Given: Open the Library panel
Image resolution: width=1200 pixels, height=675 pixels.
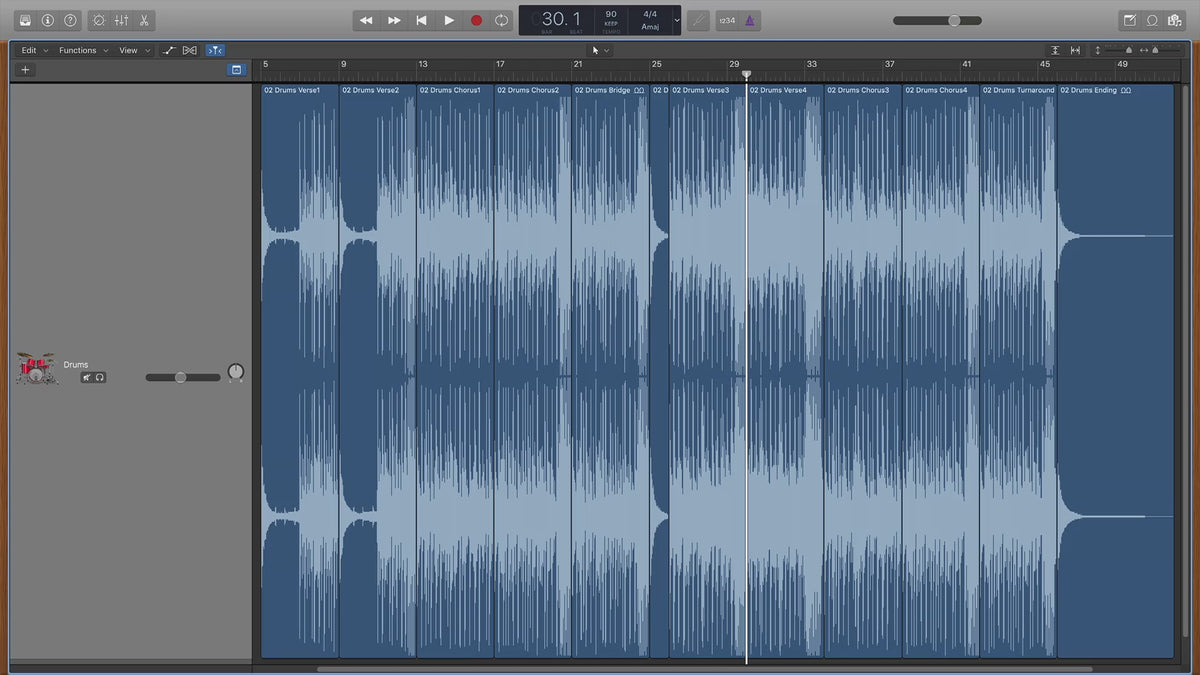Looking at the screenshot, I should pos(25,20).
